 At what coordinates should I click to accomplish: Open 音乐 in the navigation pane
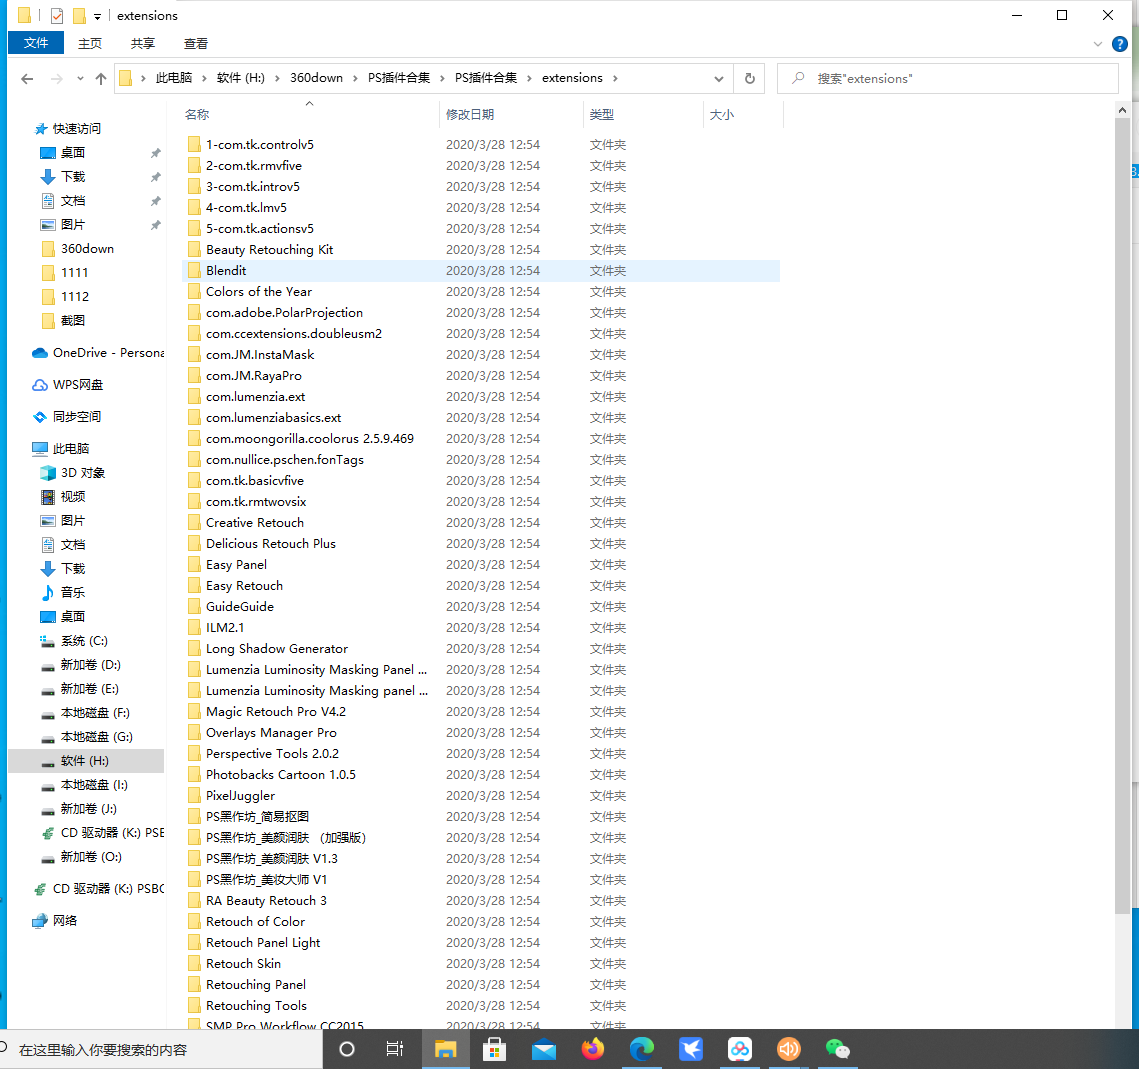click(62, 593)
